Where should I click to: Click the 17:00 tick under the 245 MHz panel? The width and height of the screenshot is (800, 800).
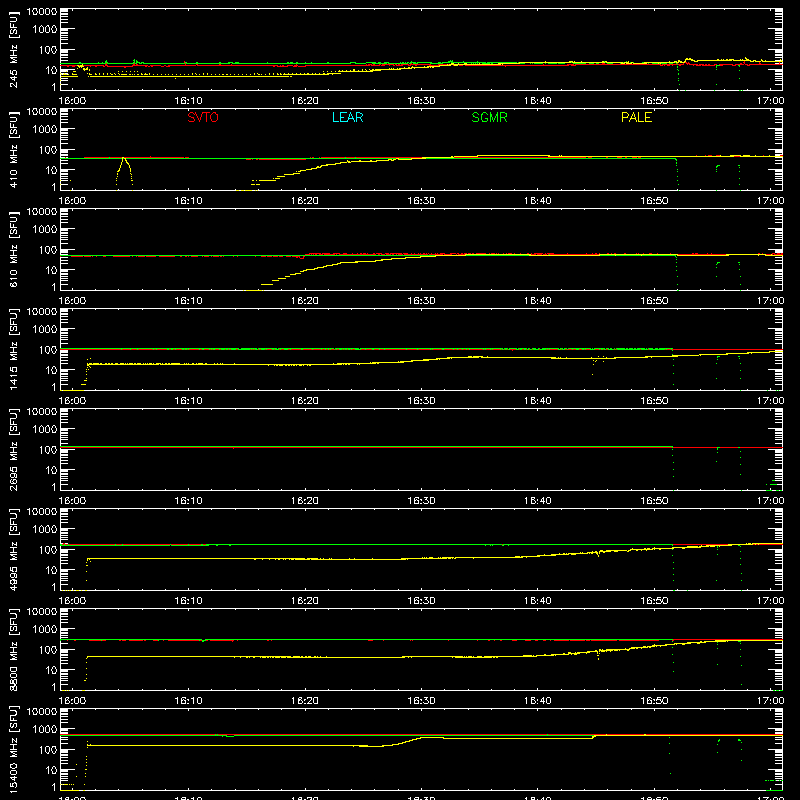(x=770, y=101)
